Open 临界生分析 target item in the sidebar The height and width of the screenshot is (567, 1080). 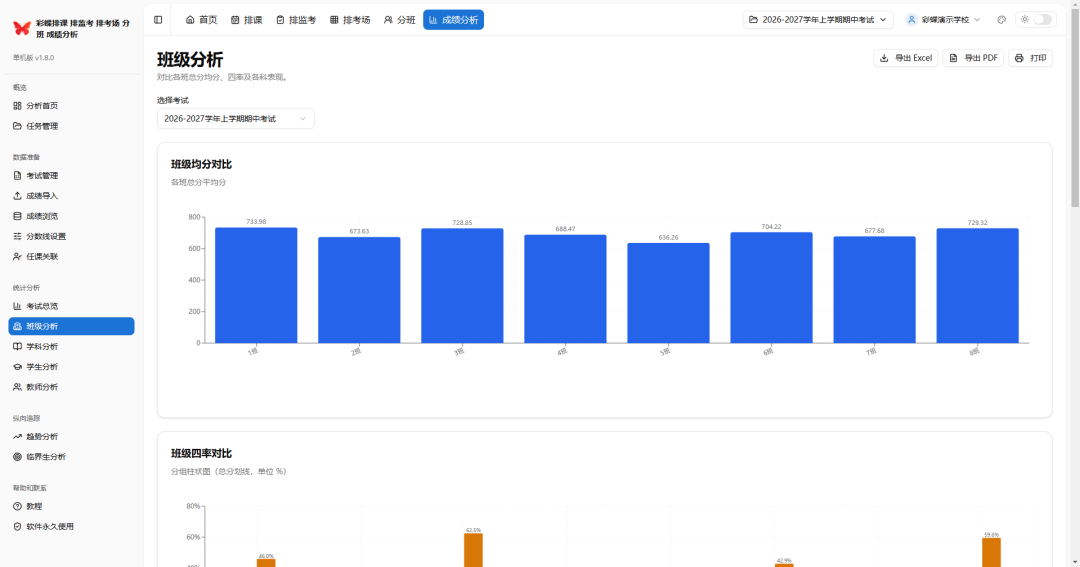coord(71,457)
